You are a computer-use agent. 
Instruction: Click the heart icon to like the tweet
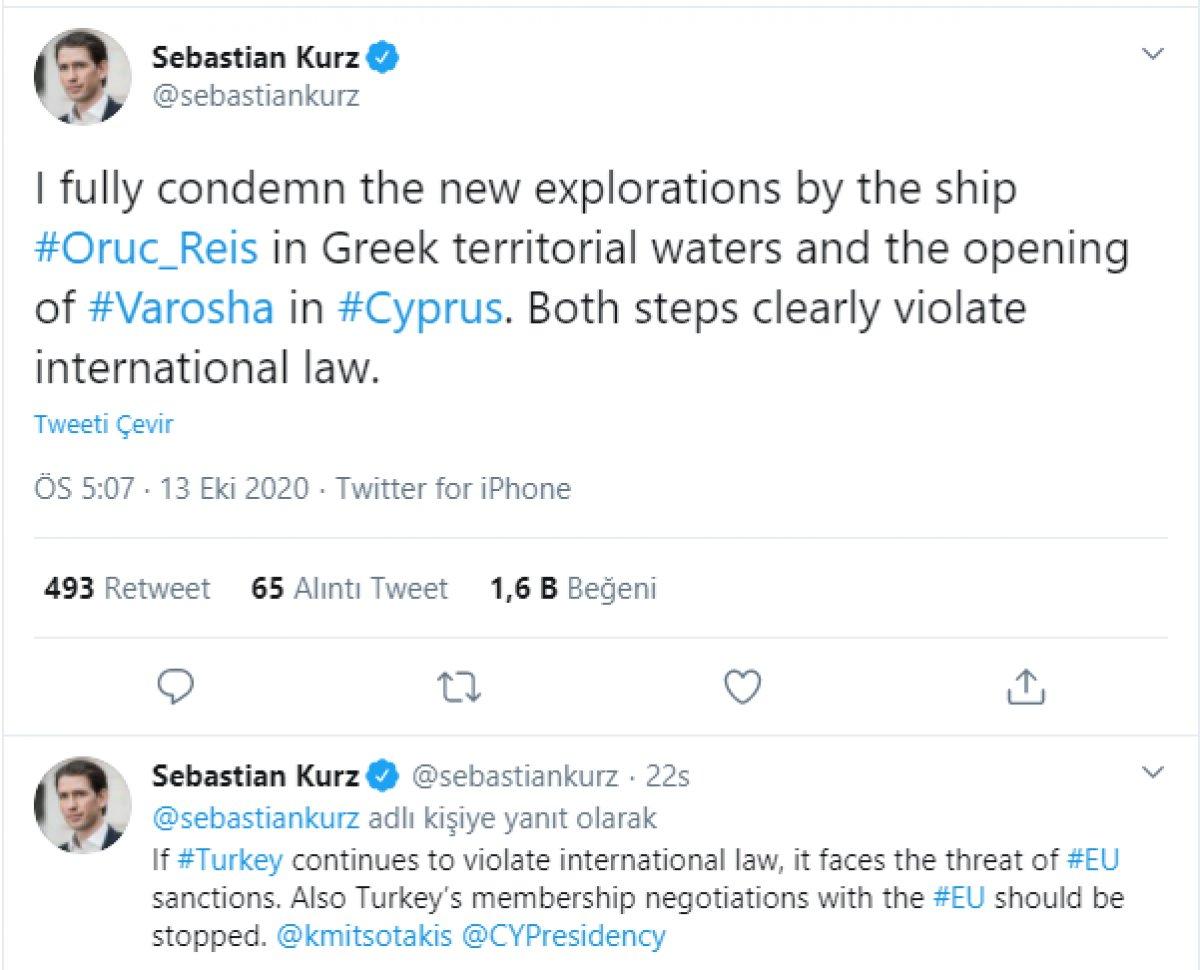point(741,687)
